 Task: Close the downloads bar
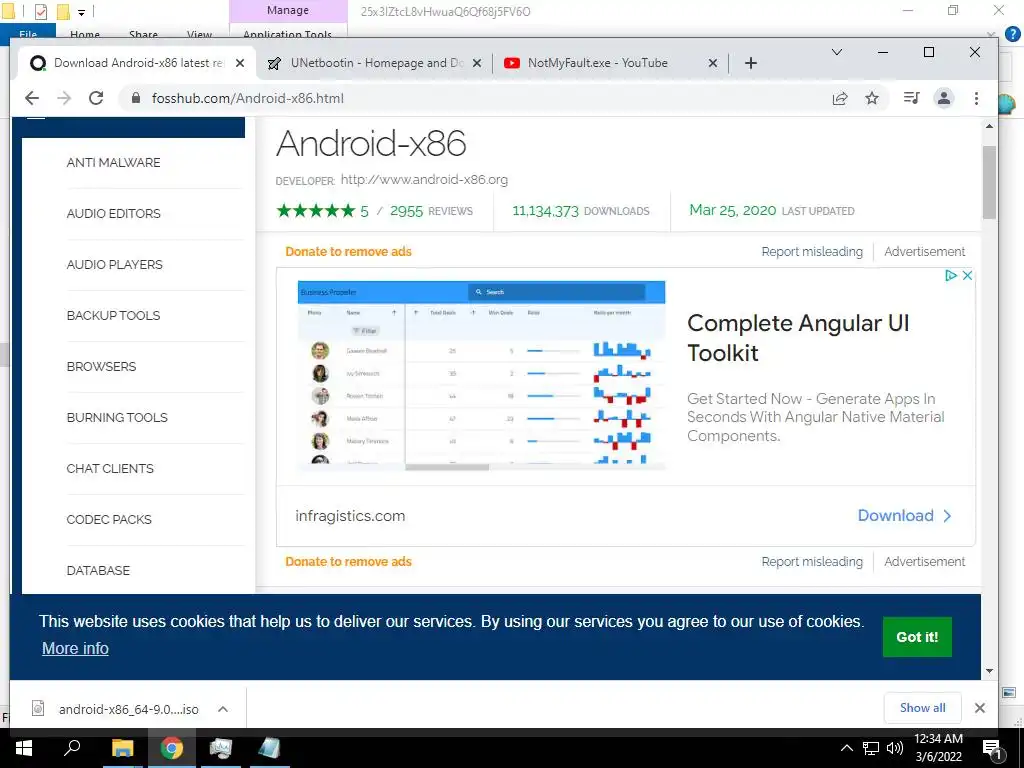980,708
